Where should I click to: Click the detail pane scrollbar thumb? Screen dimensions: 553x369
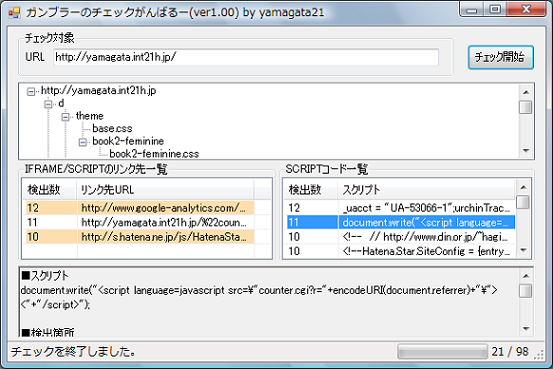coord(526,291)
